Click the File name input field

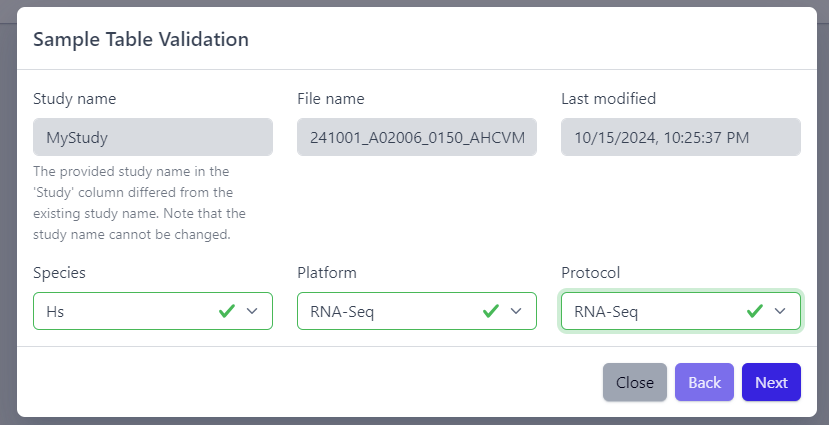click(417, 137)
